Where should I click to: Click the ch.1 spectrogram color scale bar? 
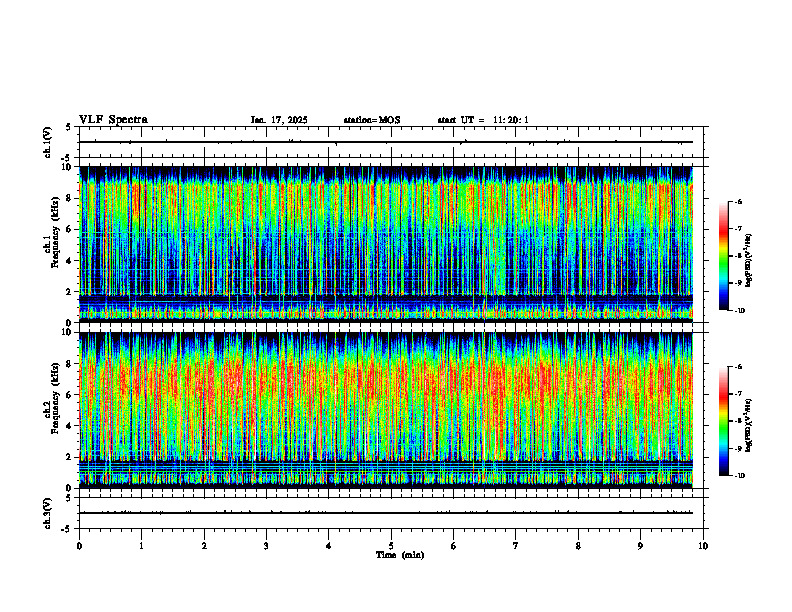723,256
